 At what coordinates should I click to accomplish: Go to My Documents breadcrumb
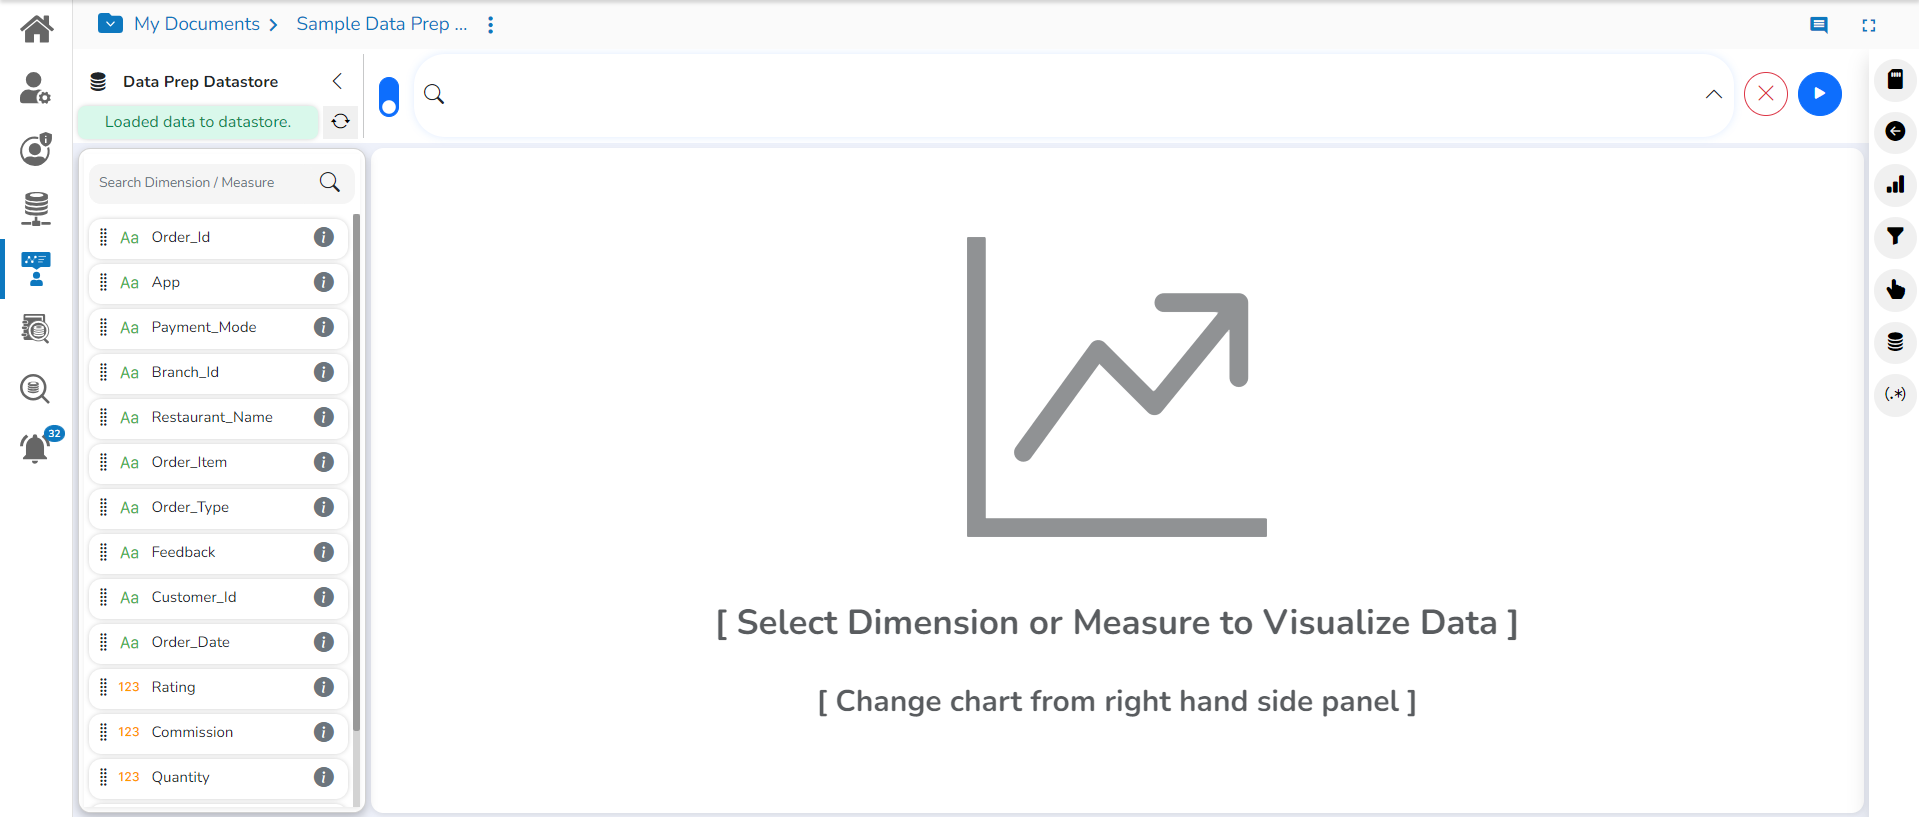(197, 24)
